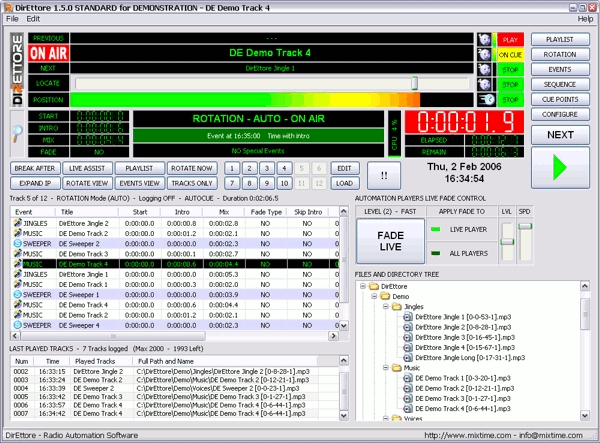The image size is (600, 443).
Task: Click the LOCATE position slider thumb
Action: (414, 84)
